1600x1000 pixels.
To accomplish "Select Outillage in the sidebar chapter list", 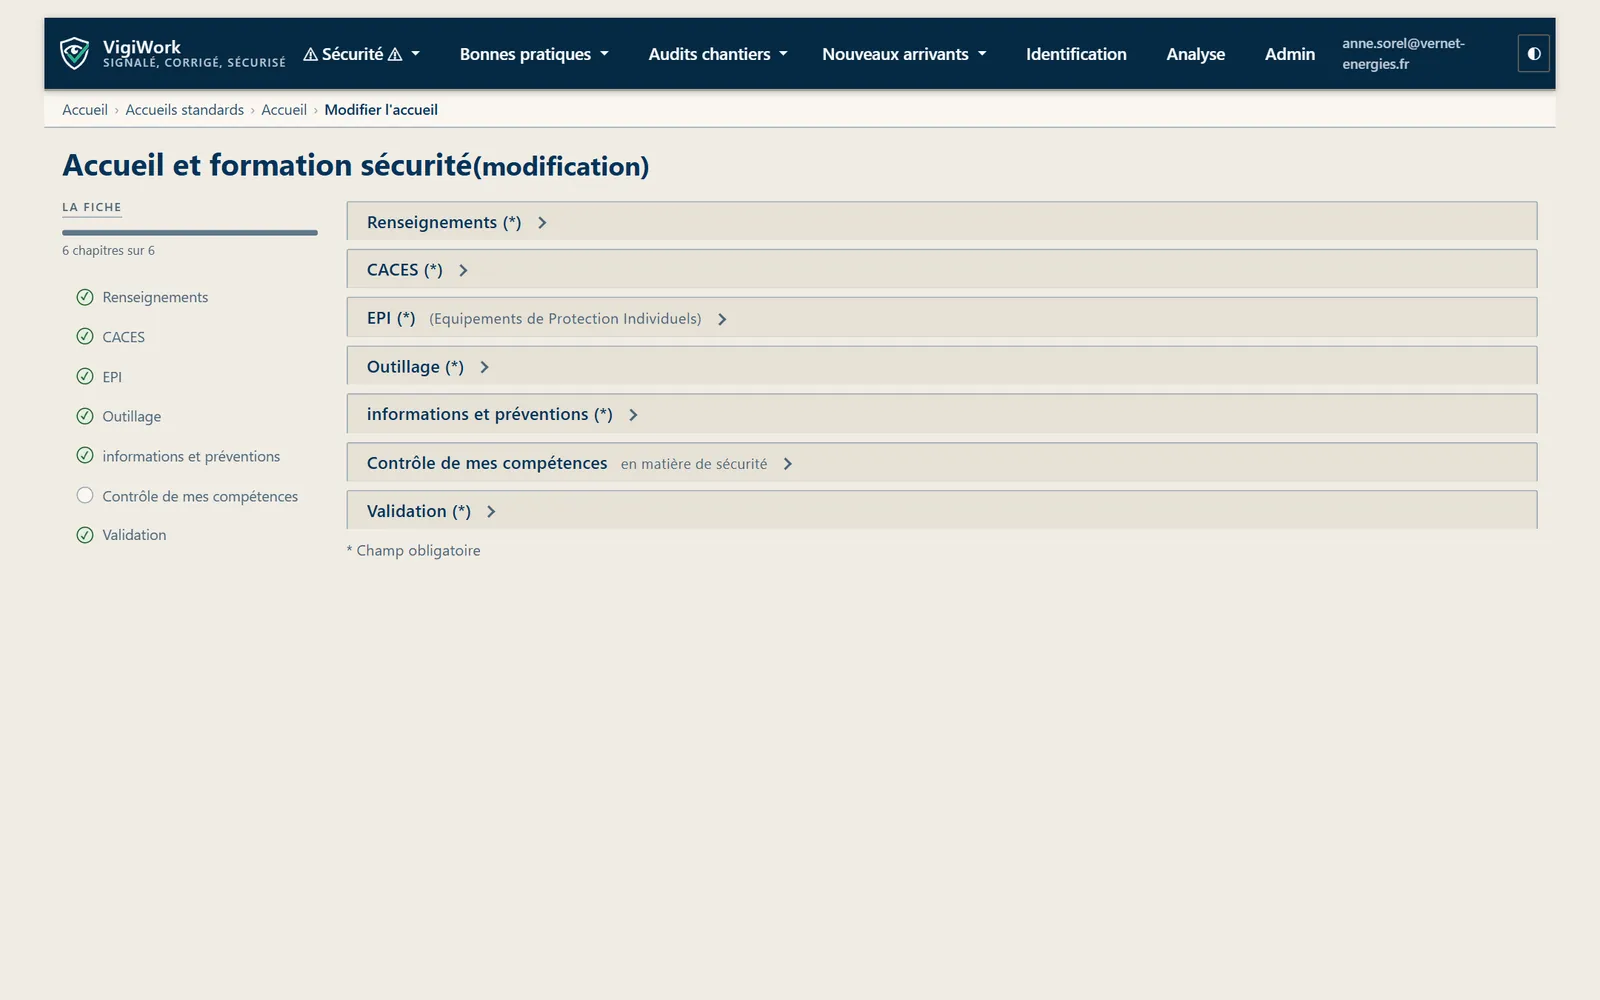I will click(x=131, y=416).
